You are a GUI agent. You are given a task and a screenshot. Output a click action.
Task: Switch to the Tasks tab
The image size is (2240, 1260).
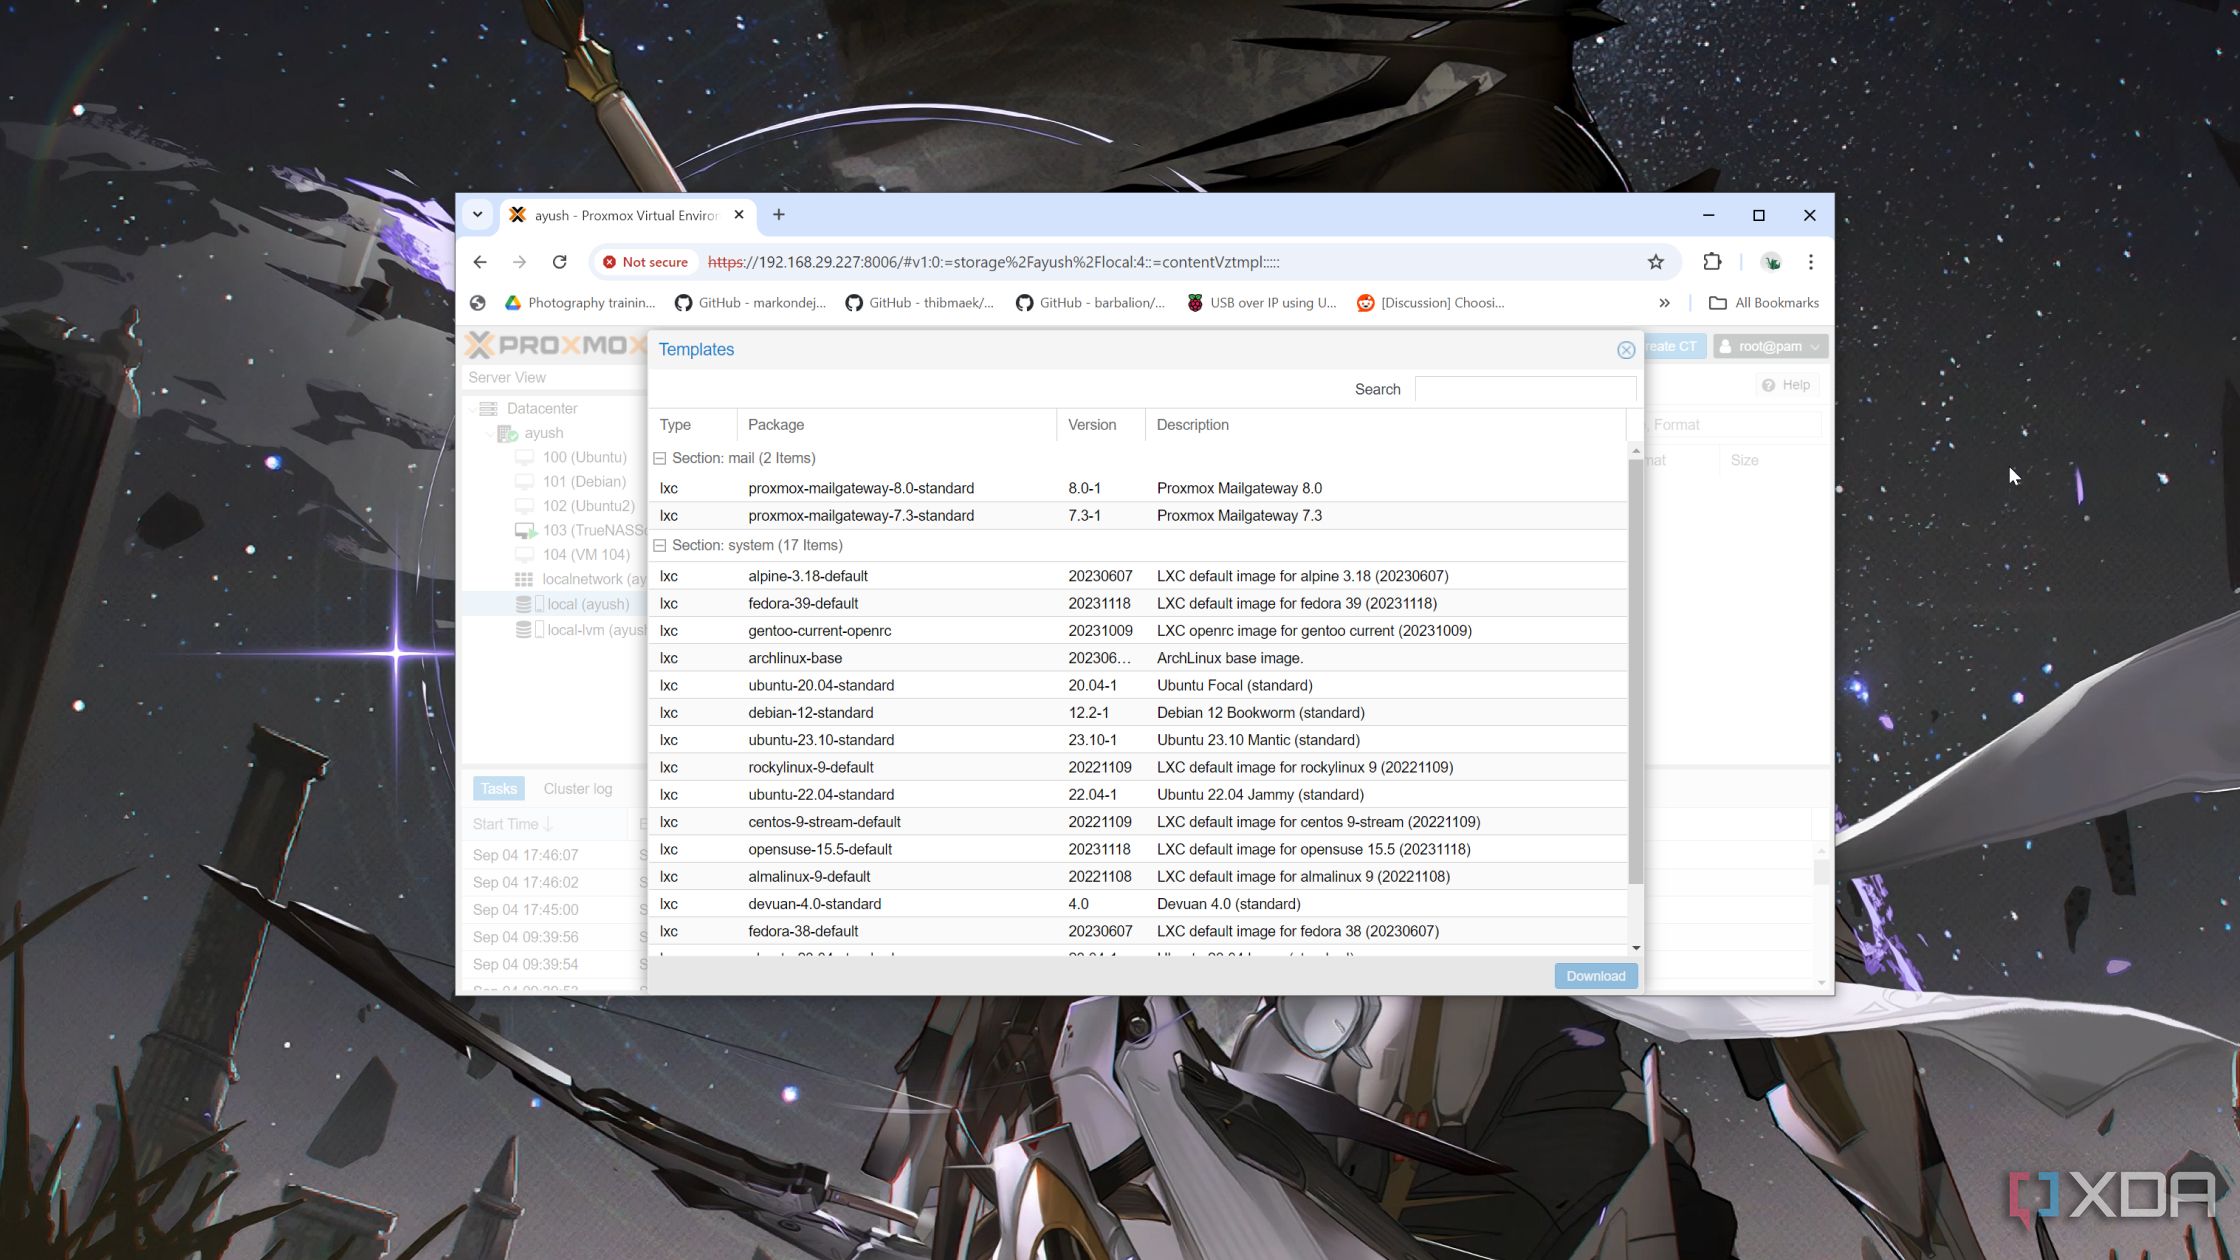point(498,788)
